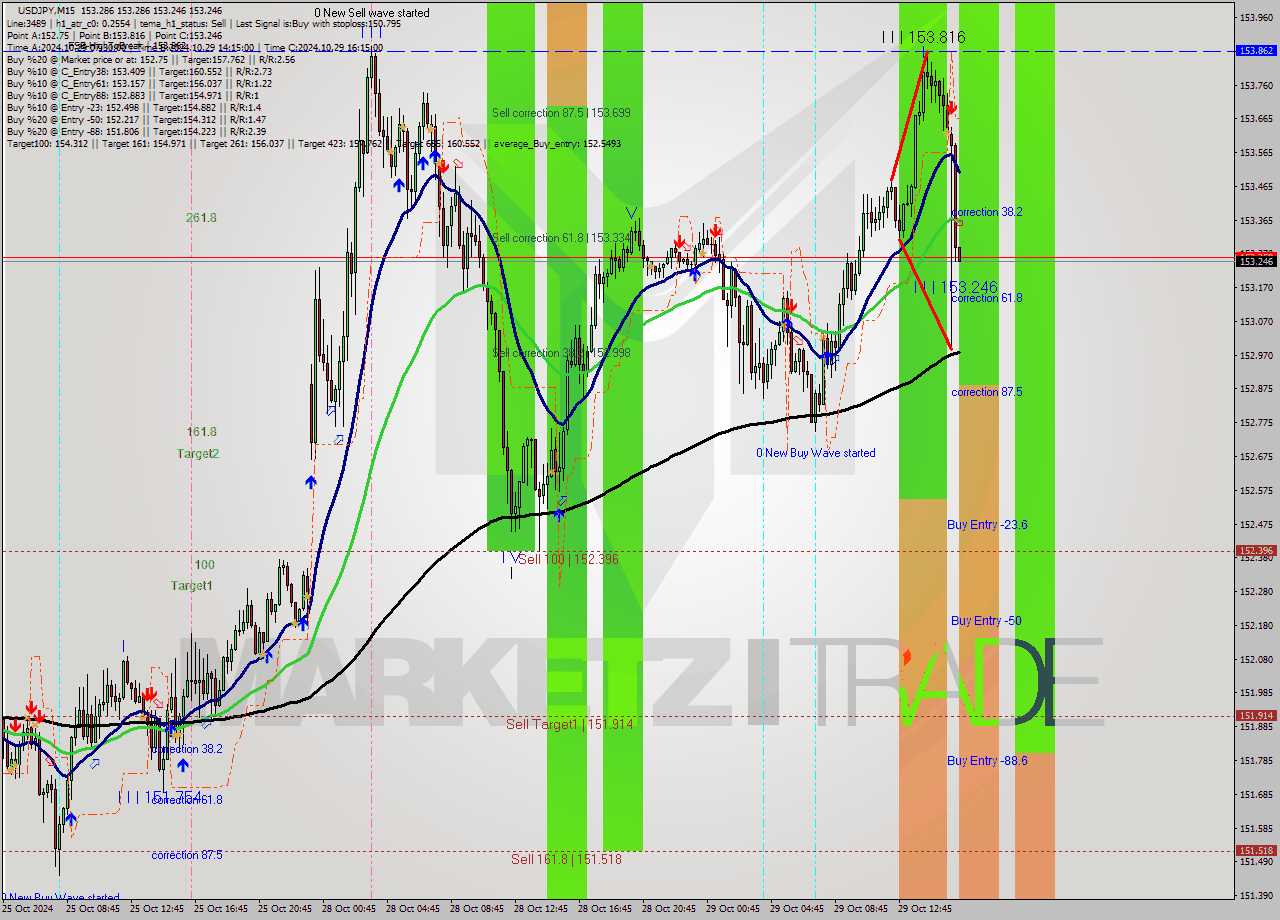This screenshot has height=920, width=1280.
Task: Click the 152.080 price axis value
Action: [1256, 659]
